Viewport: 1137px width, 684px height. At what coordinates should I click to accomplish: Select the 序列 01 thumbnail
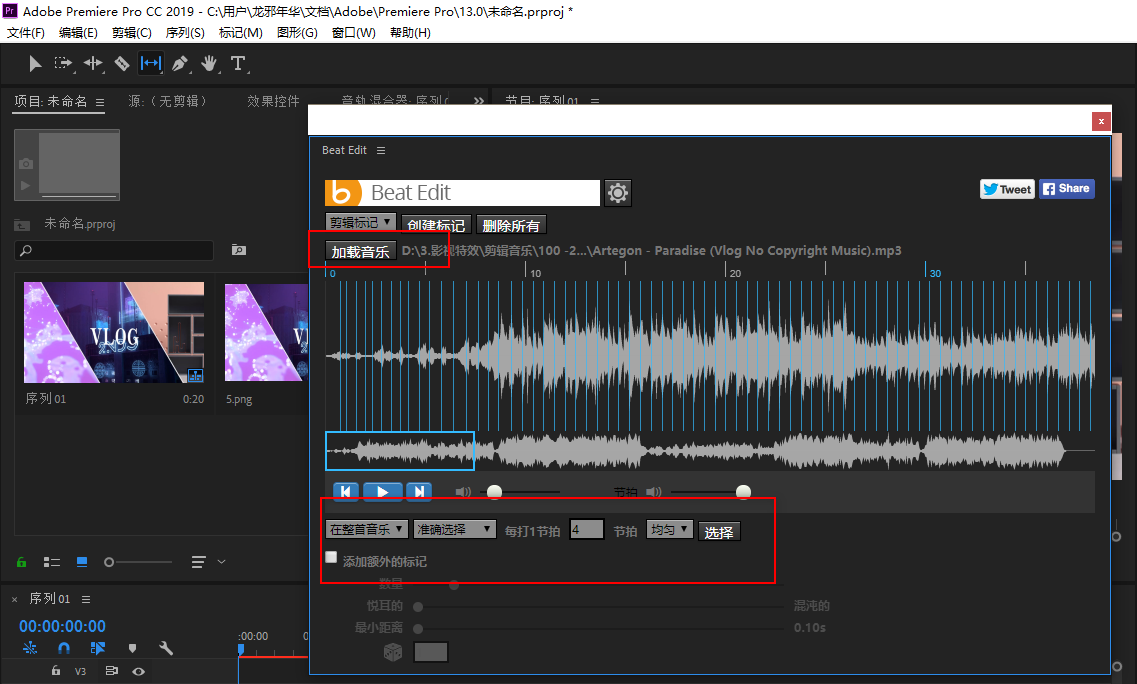[x=114, y=332]
